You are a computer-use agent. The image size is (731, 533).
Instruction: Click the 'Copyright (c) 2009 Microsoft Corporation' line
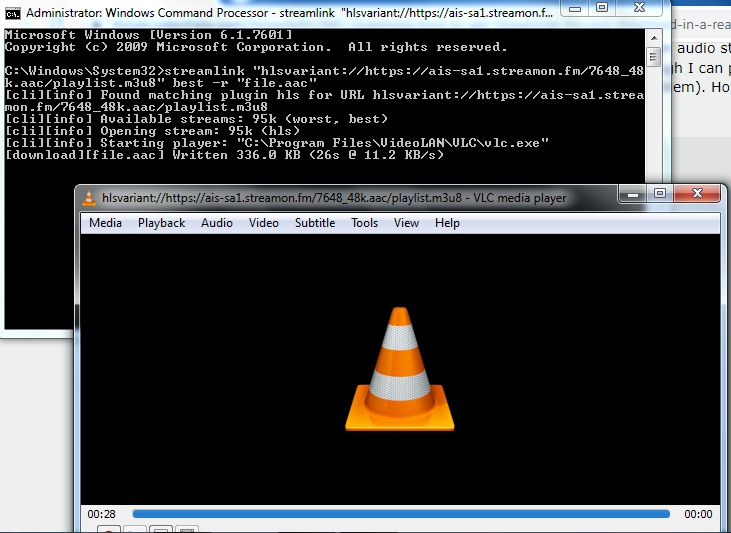coord(256,47)
